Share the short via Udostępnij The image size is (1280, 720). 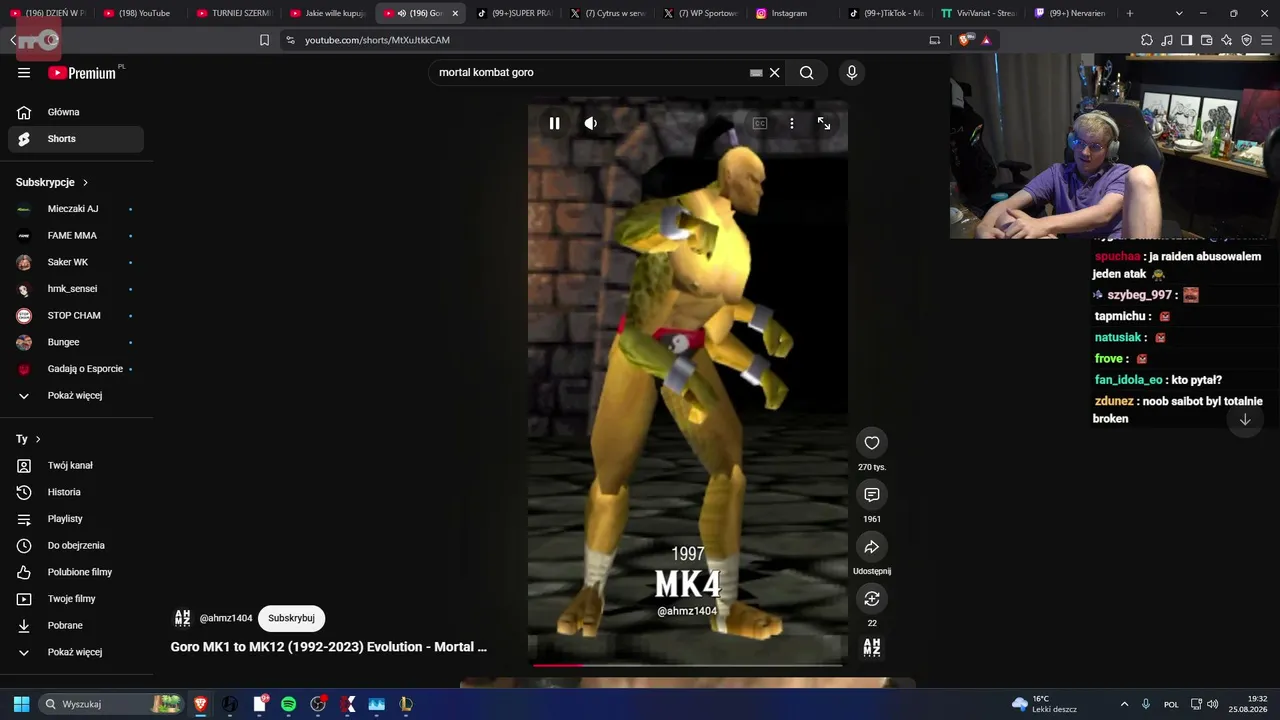tap(872, 547)
